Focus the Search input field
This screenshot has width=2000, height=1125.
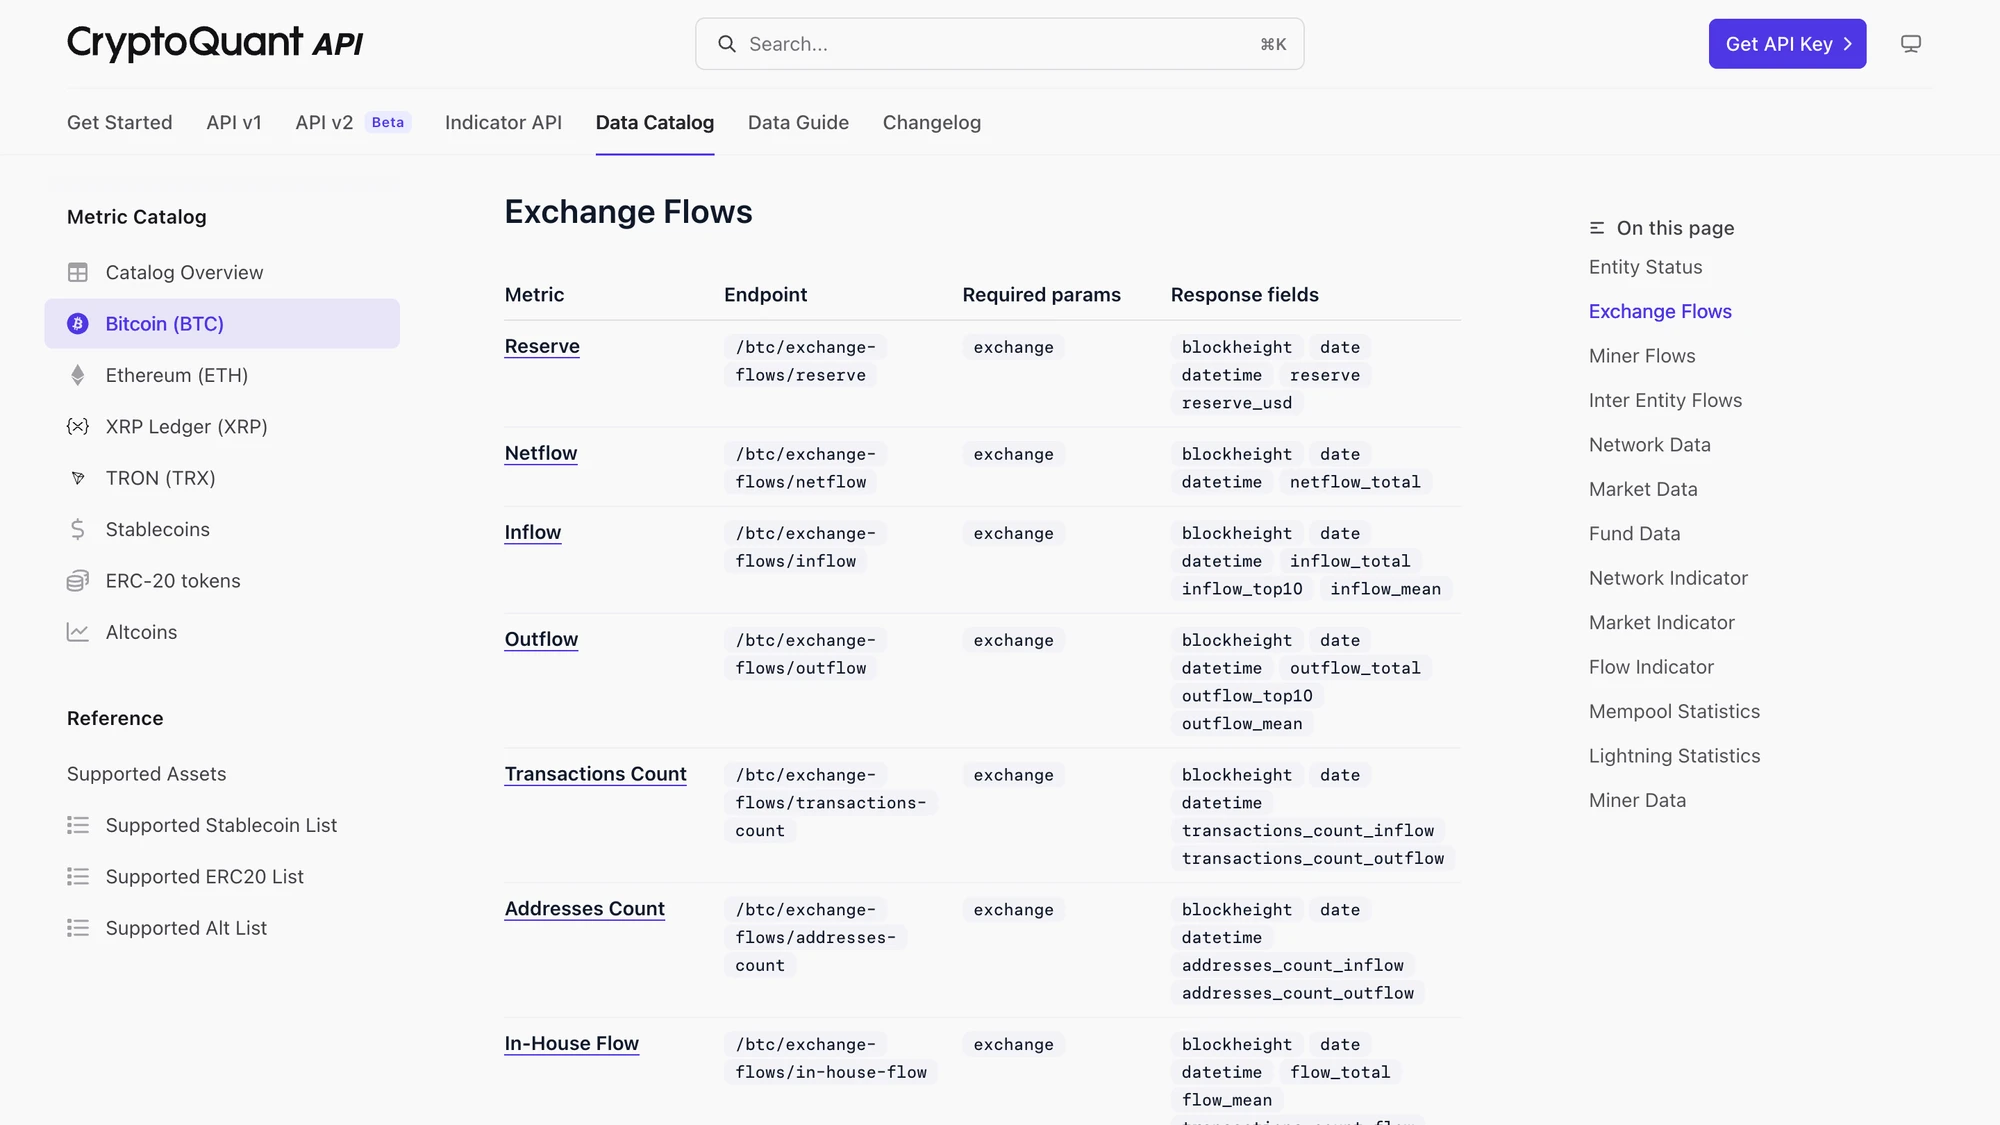999,44
